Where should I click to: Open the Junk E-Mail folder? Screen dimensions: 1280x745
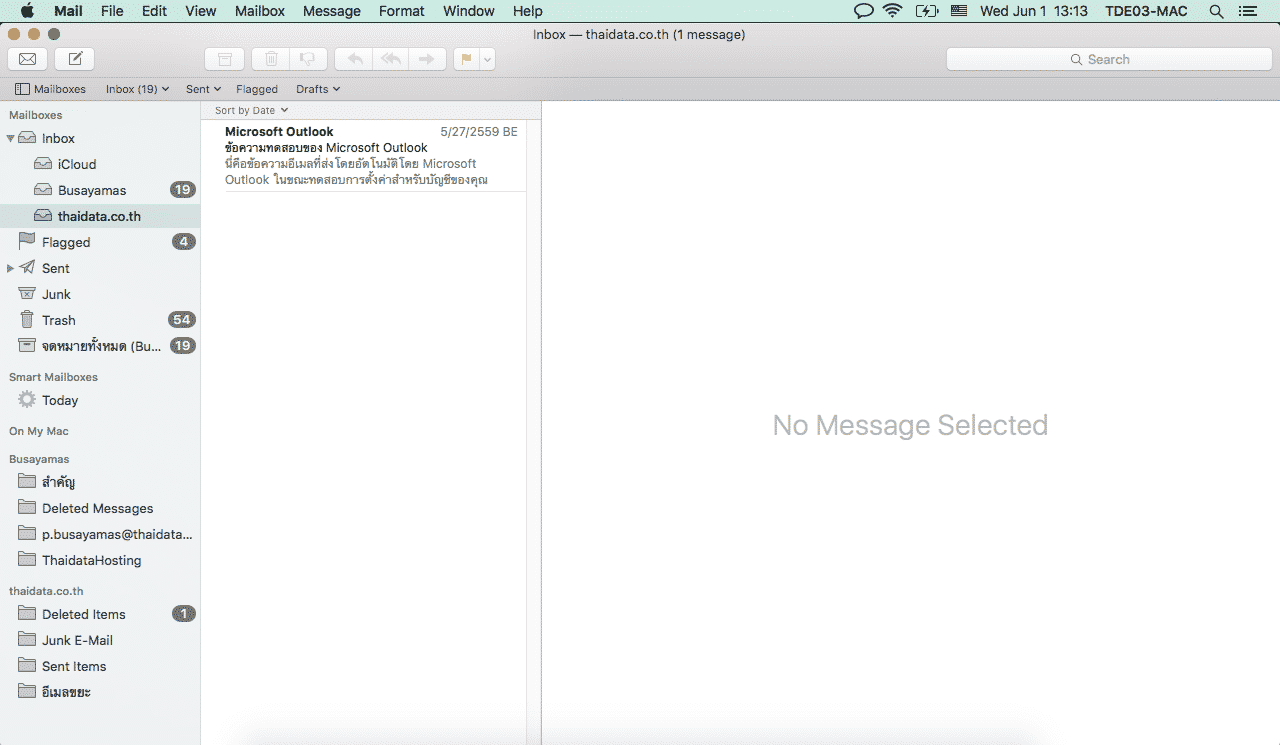tap(100, 640)
